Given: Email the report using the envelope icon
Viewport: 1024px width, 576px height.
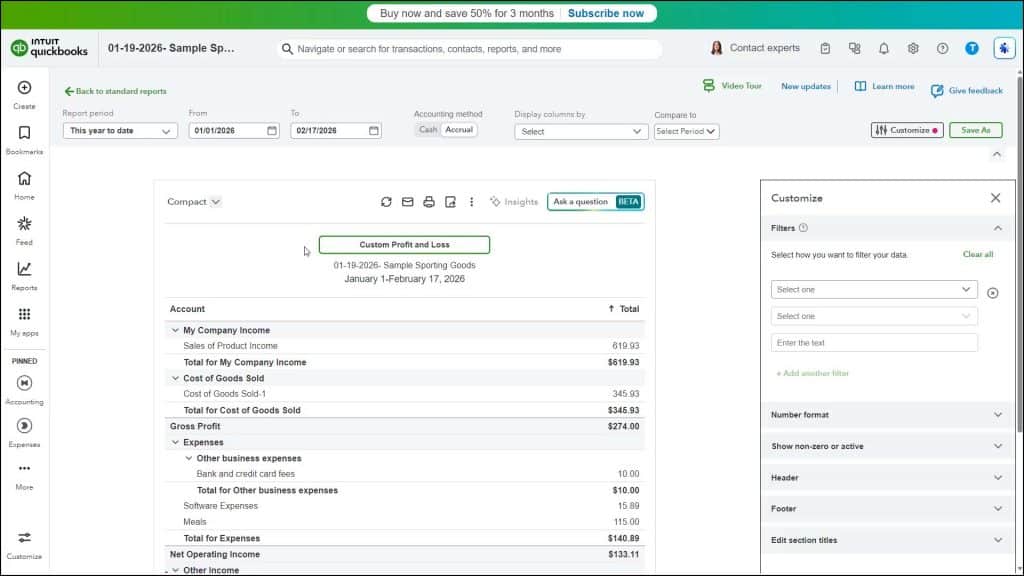Looking at the screenshot, I should [x=407, y=201].
